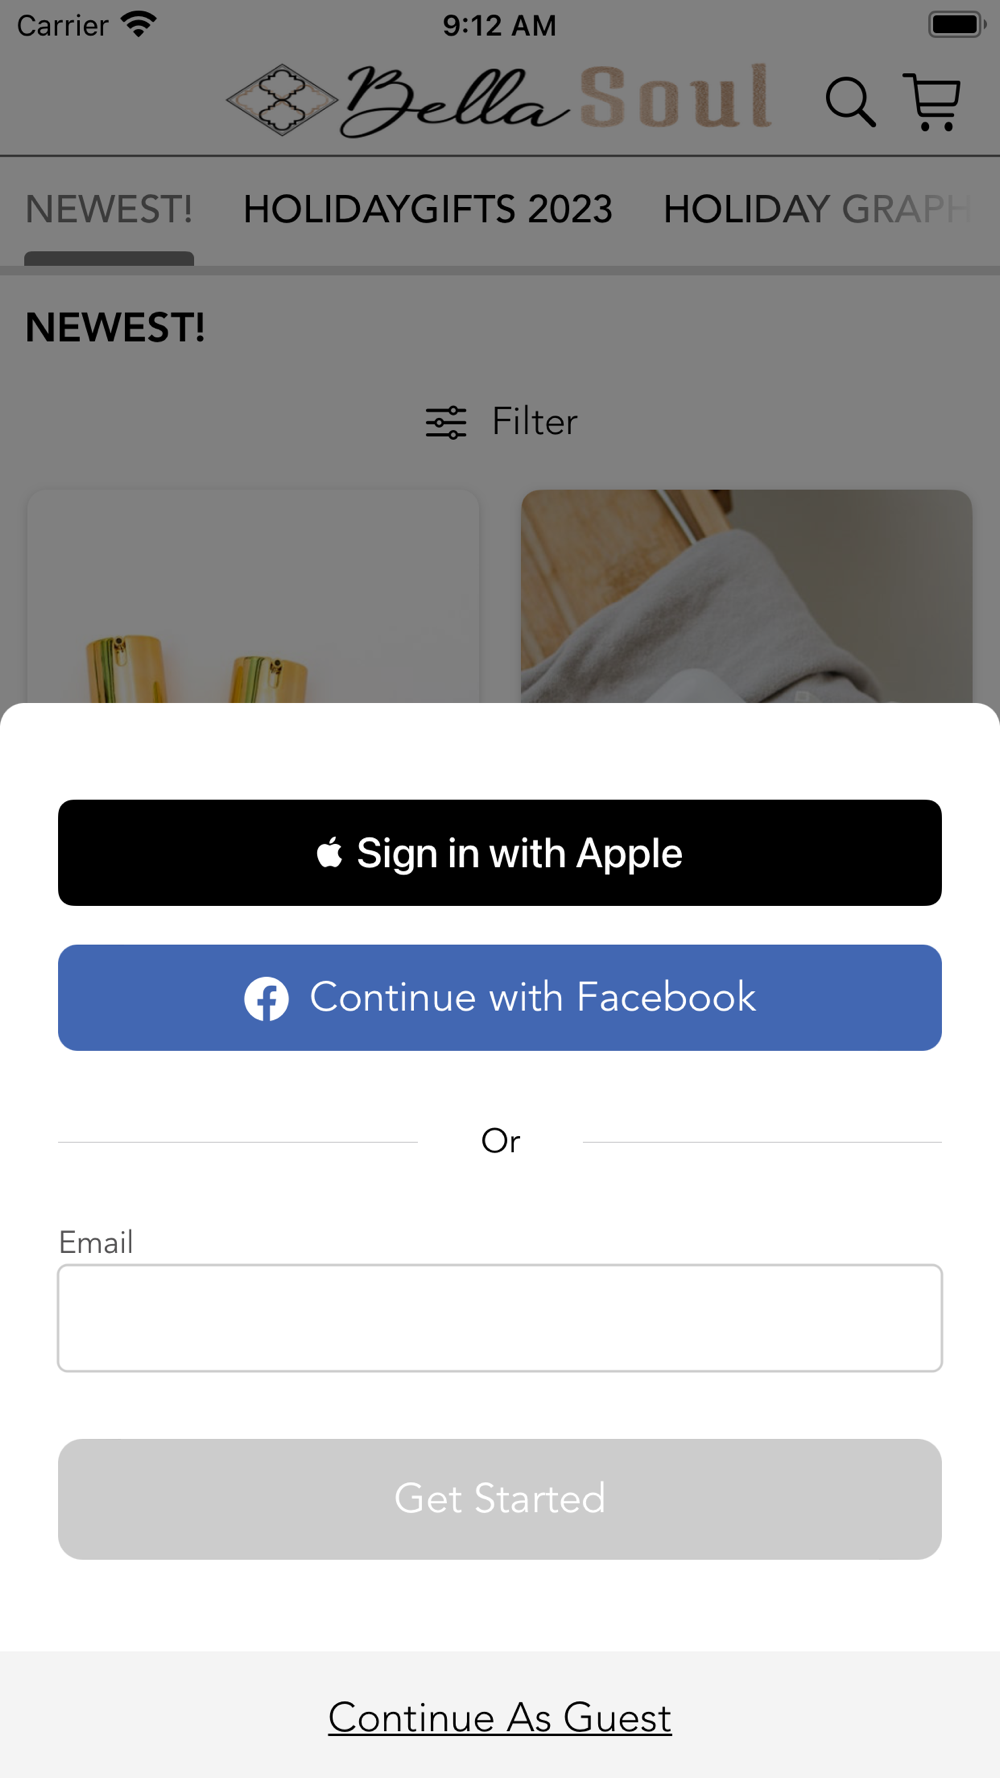
Task: Open the gold earrings product thumbnail
Action: pos(253,596)
